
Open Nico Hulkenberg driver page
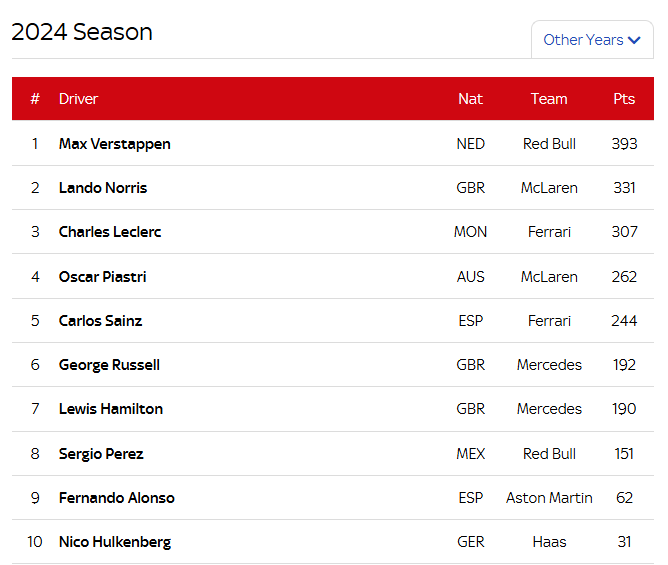click(115, 542)
